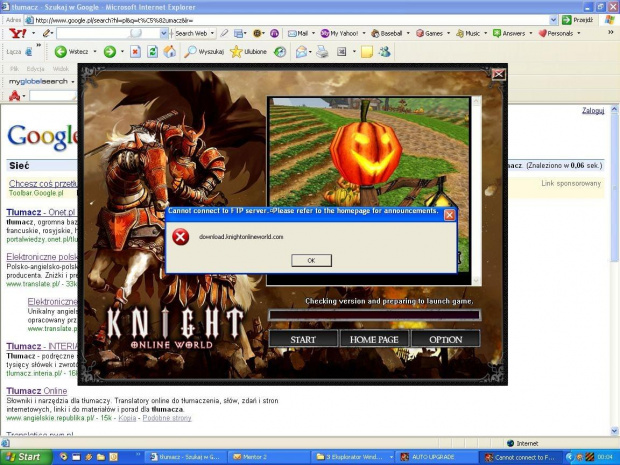
Task: Click the yellow note icon in IE toolbar
Action: (367, 52)
